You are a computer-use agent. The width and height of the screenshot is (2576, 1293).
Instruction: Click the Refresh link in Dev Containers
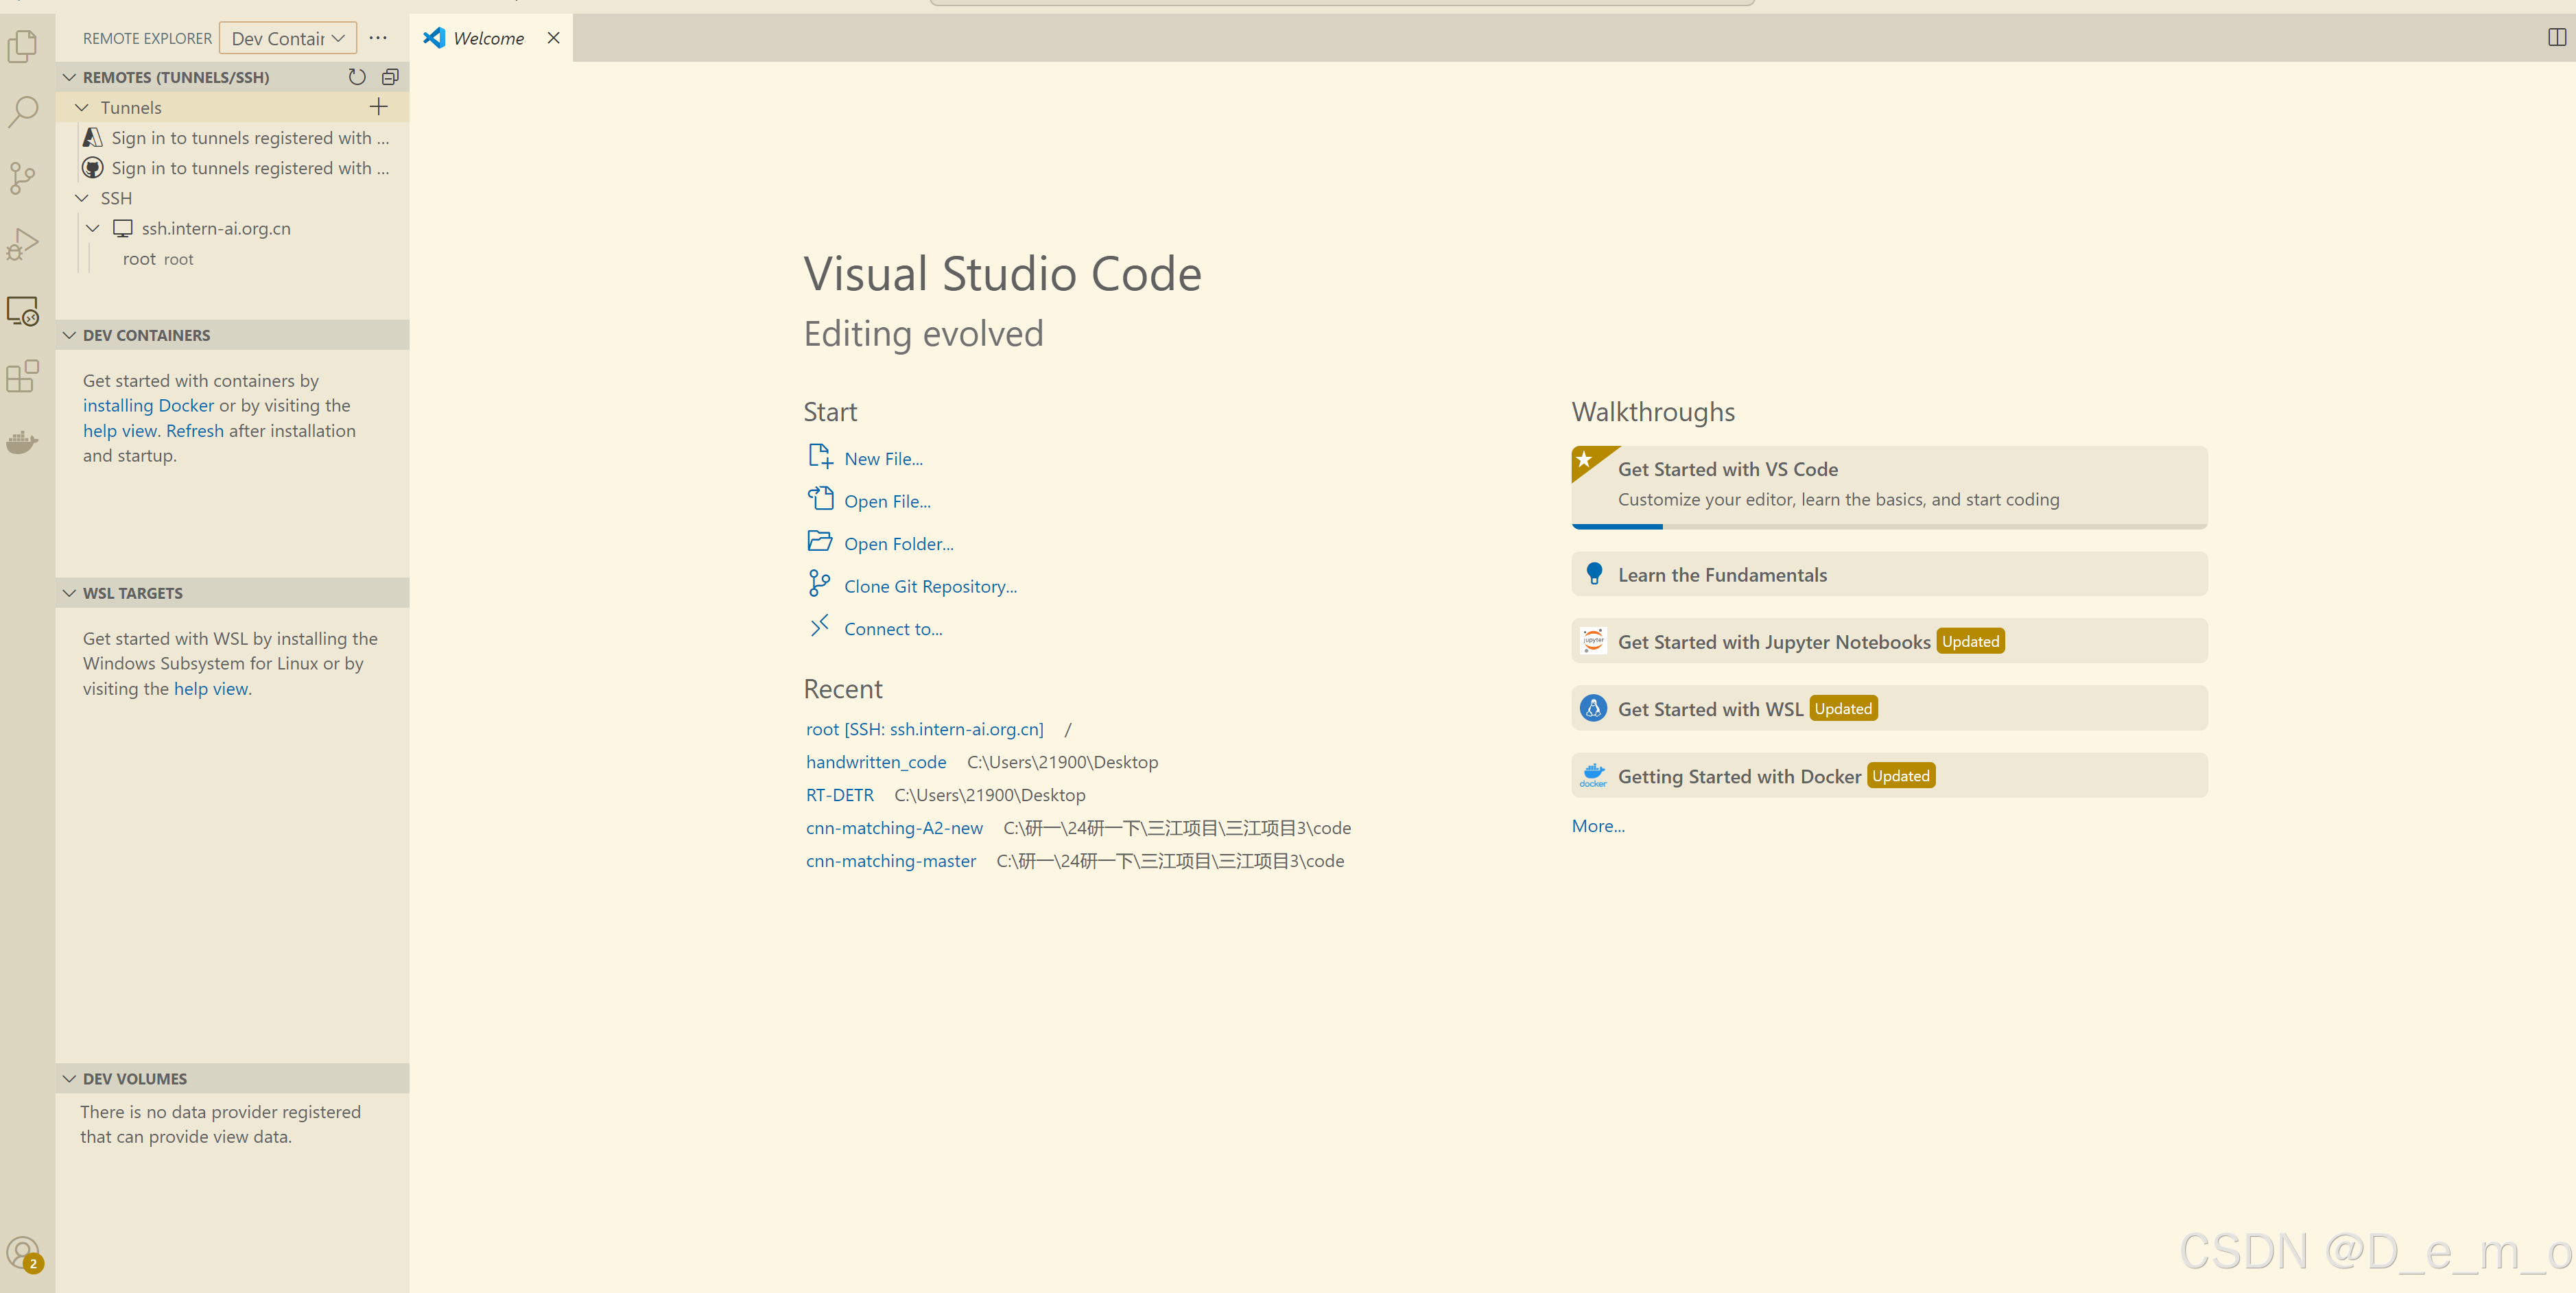tap(195, 431)
